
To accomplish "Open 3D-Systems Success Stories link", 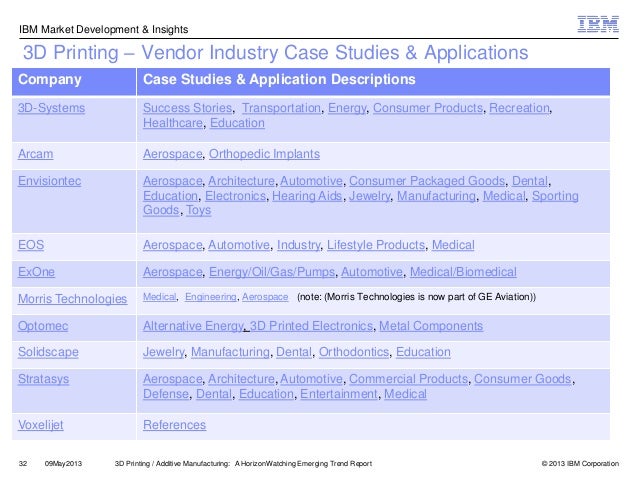I will (x=187, y=108).
